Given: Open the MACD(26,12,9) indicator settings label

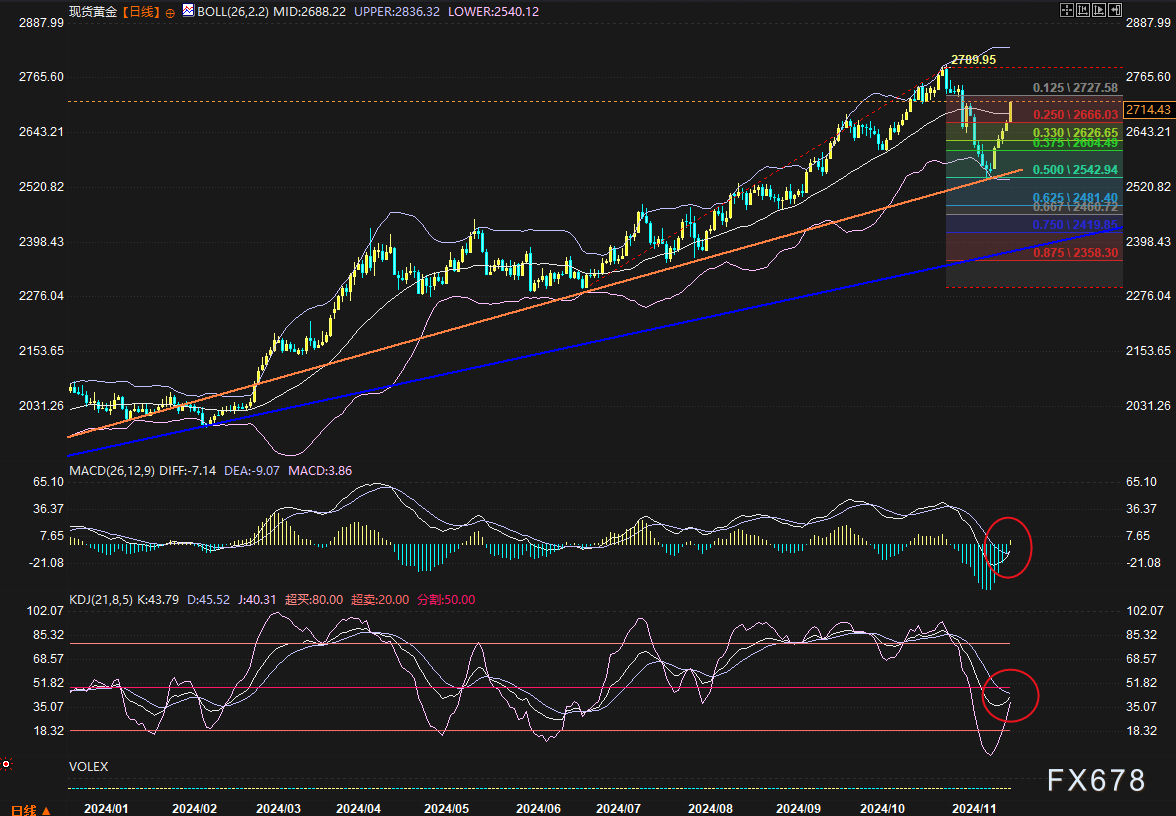Looking at the screenshot, I should (x=113, y=470).
